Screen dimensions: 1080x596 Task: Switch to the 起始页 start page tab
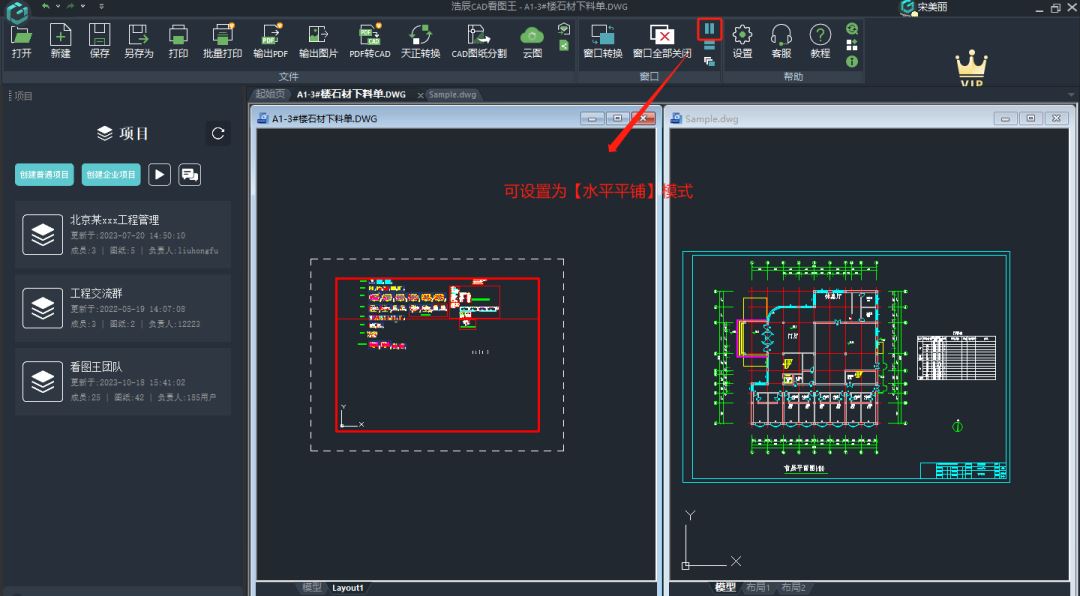(268, 95)
